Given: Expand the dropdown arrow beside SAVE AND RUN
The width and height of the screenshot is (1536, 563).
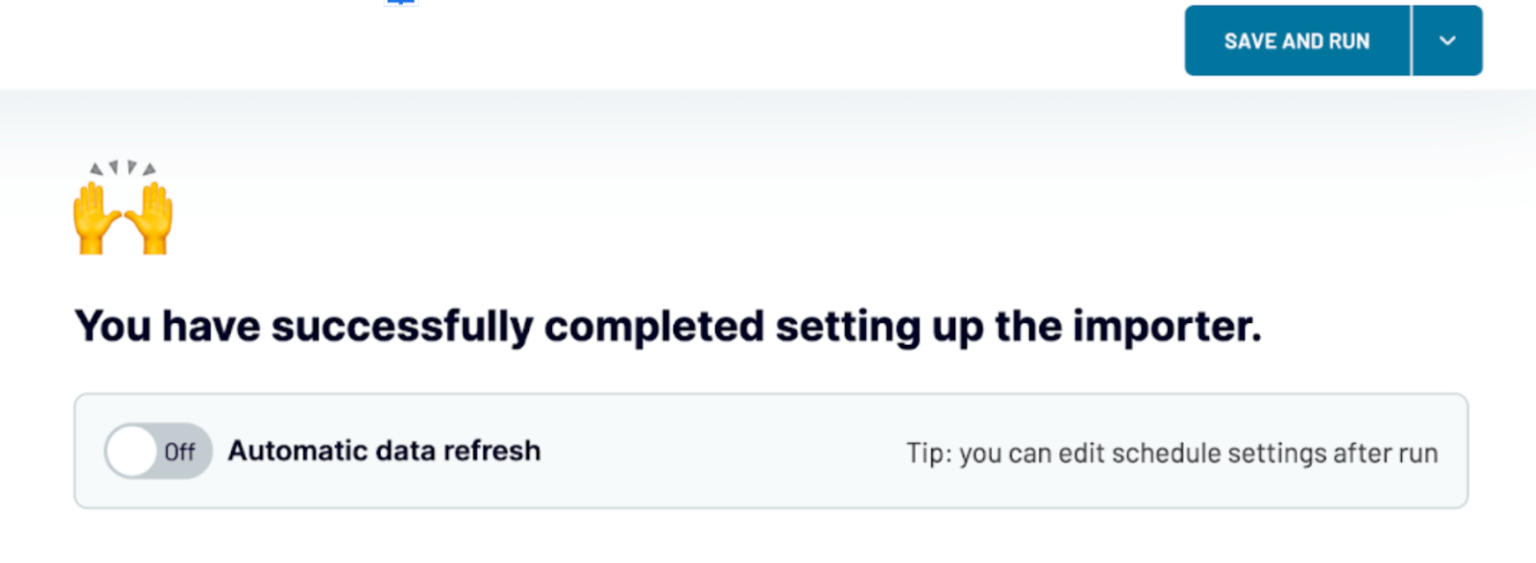Looking at the screenshot, I should tap(1447, 41).
